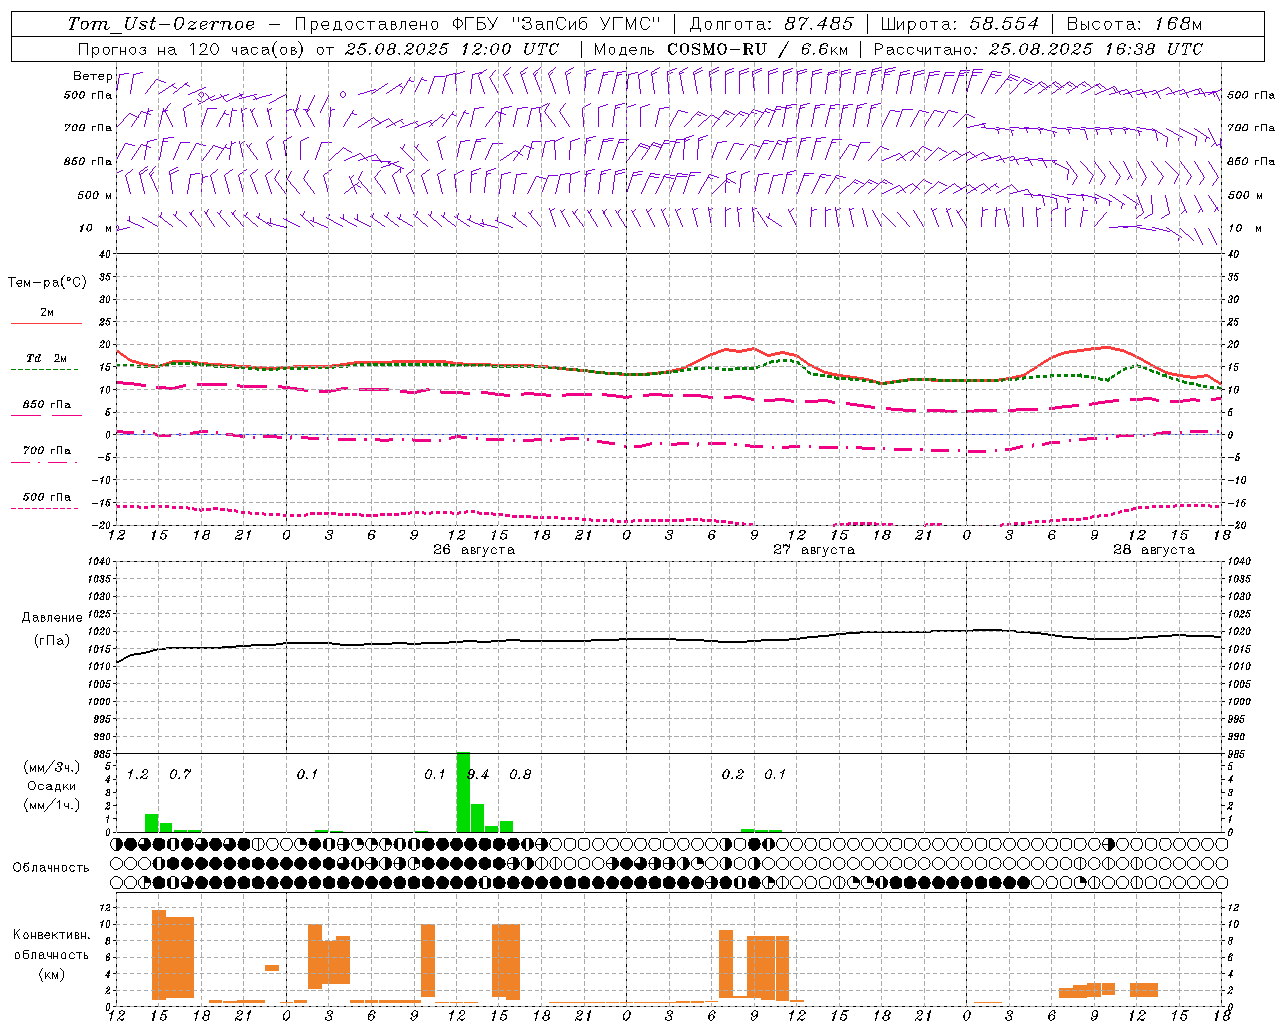Viewport: 1280px width, 1024px height.
Task: Click the 28 августа date label
Action: pos(1154,550)
